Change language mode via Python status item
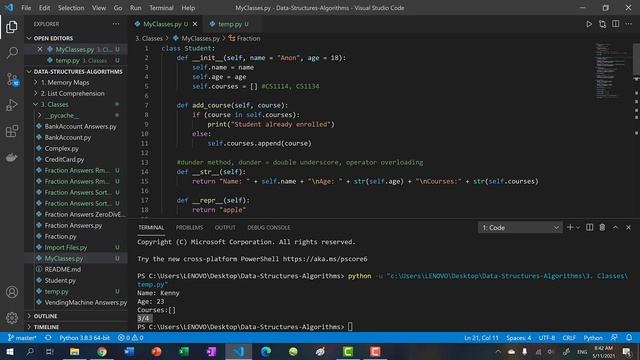Image resolution: width=640 pixels, height=360 pixels. [593, 338]
